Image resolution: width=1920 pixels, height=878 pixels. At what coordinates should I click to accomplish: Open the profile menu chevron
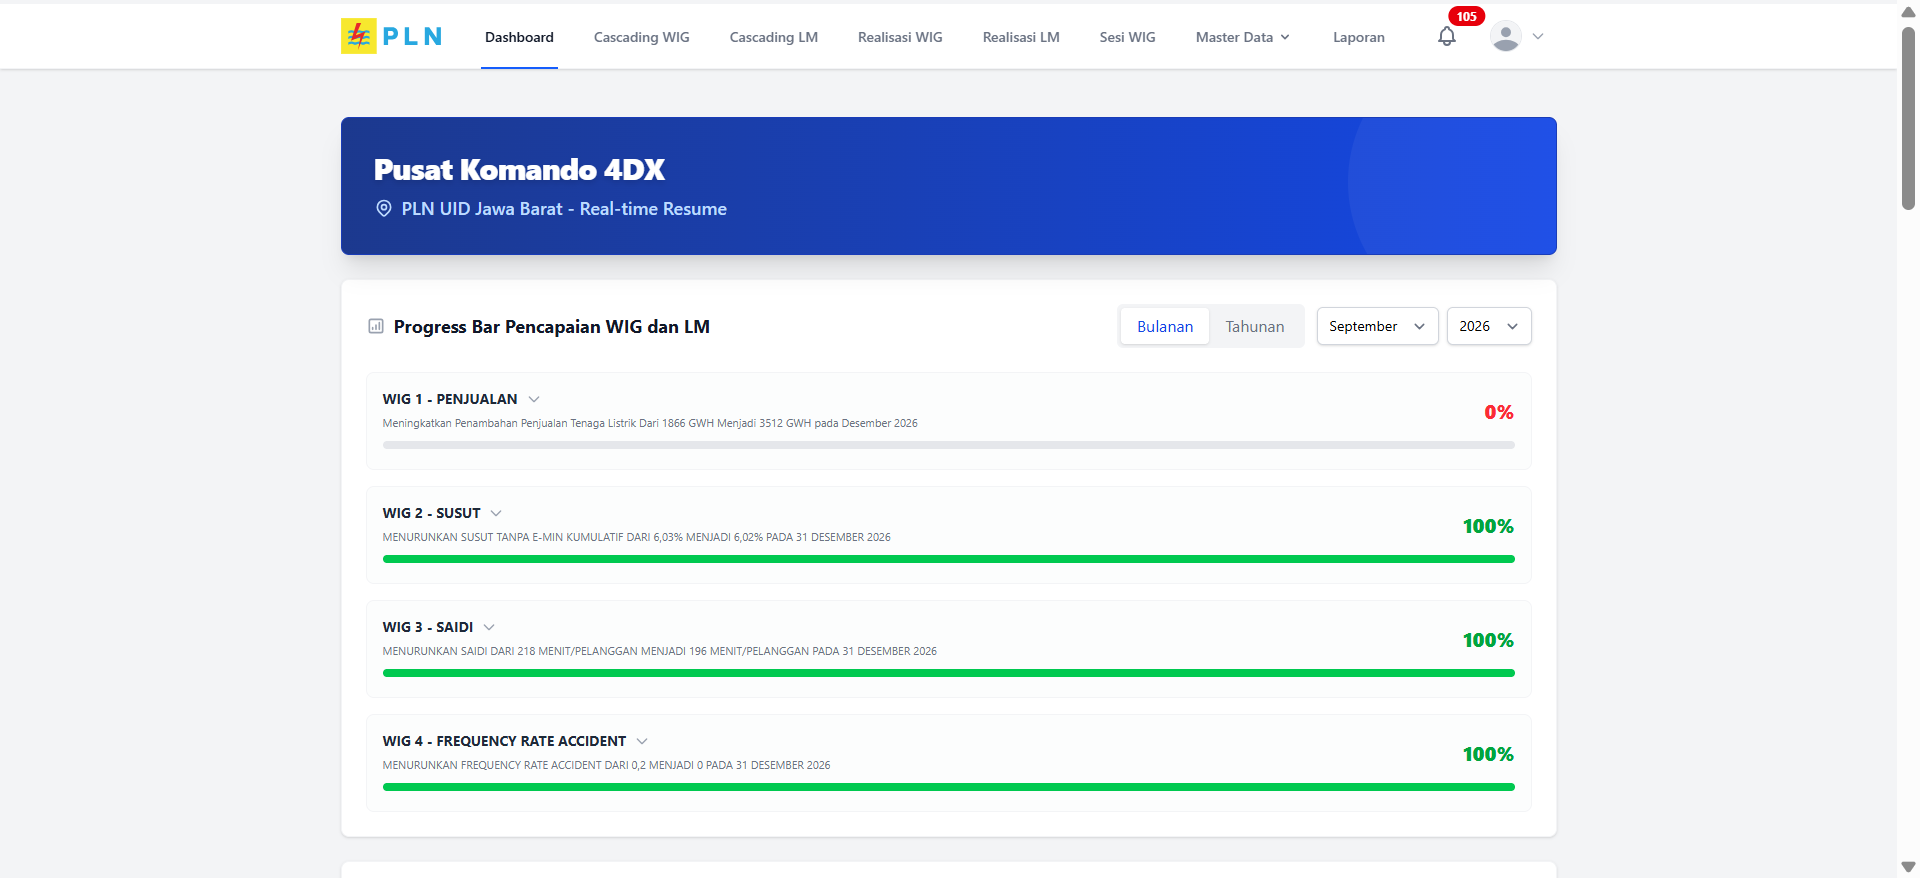tap(1538, 36)
